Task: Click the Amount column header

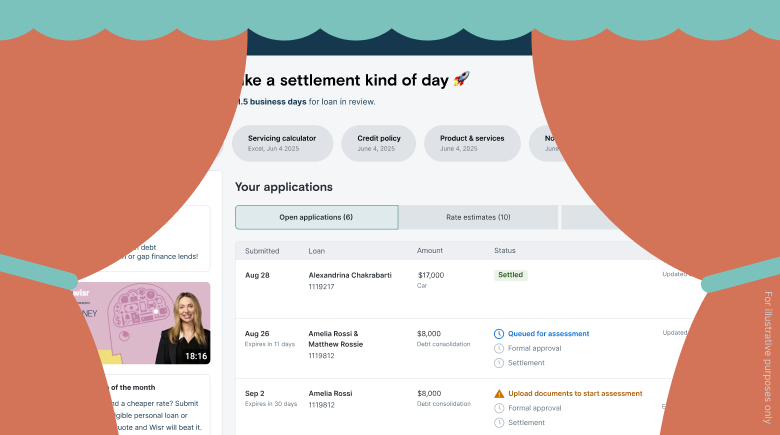Action: click(x=430, y=251)
